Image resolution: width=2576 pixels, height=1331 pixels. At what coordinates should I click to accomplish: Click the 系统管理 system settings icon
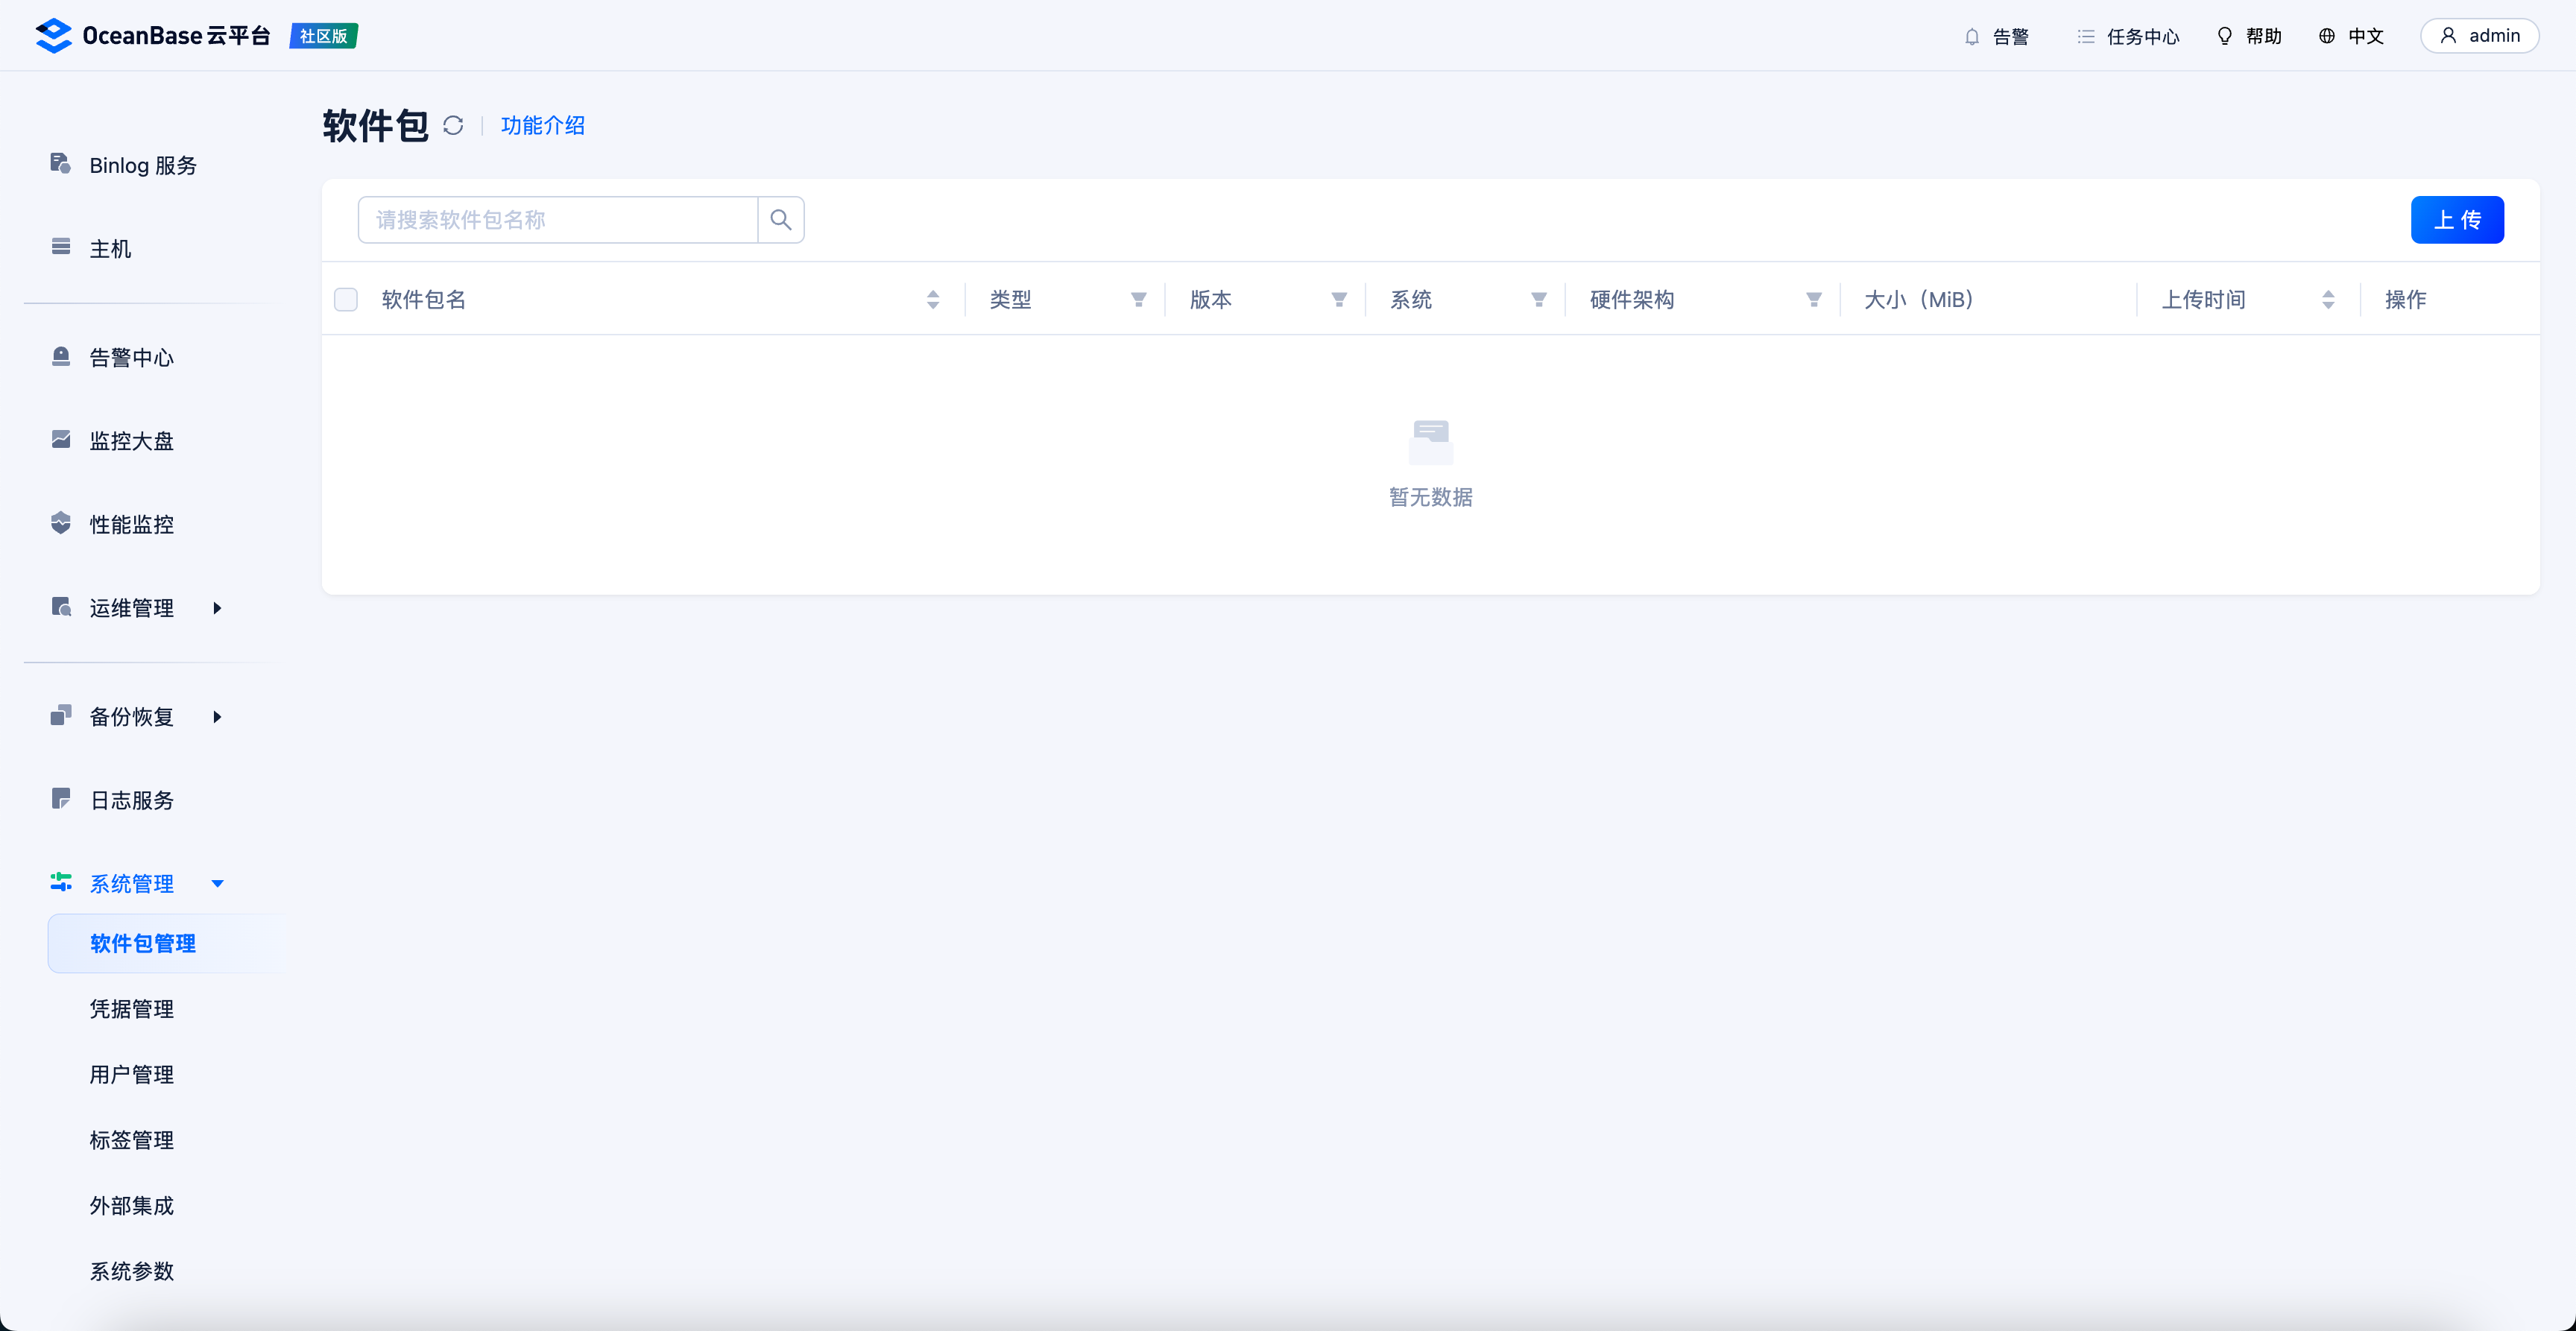coord(61,882)
